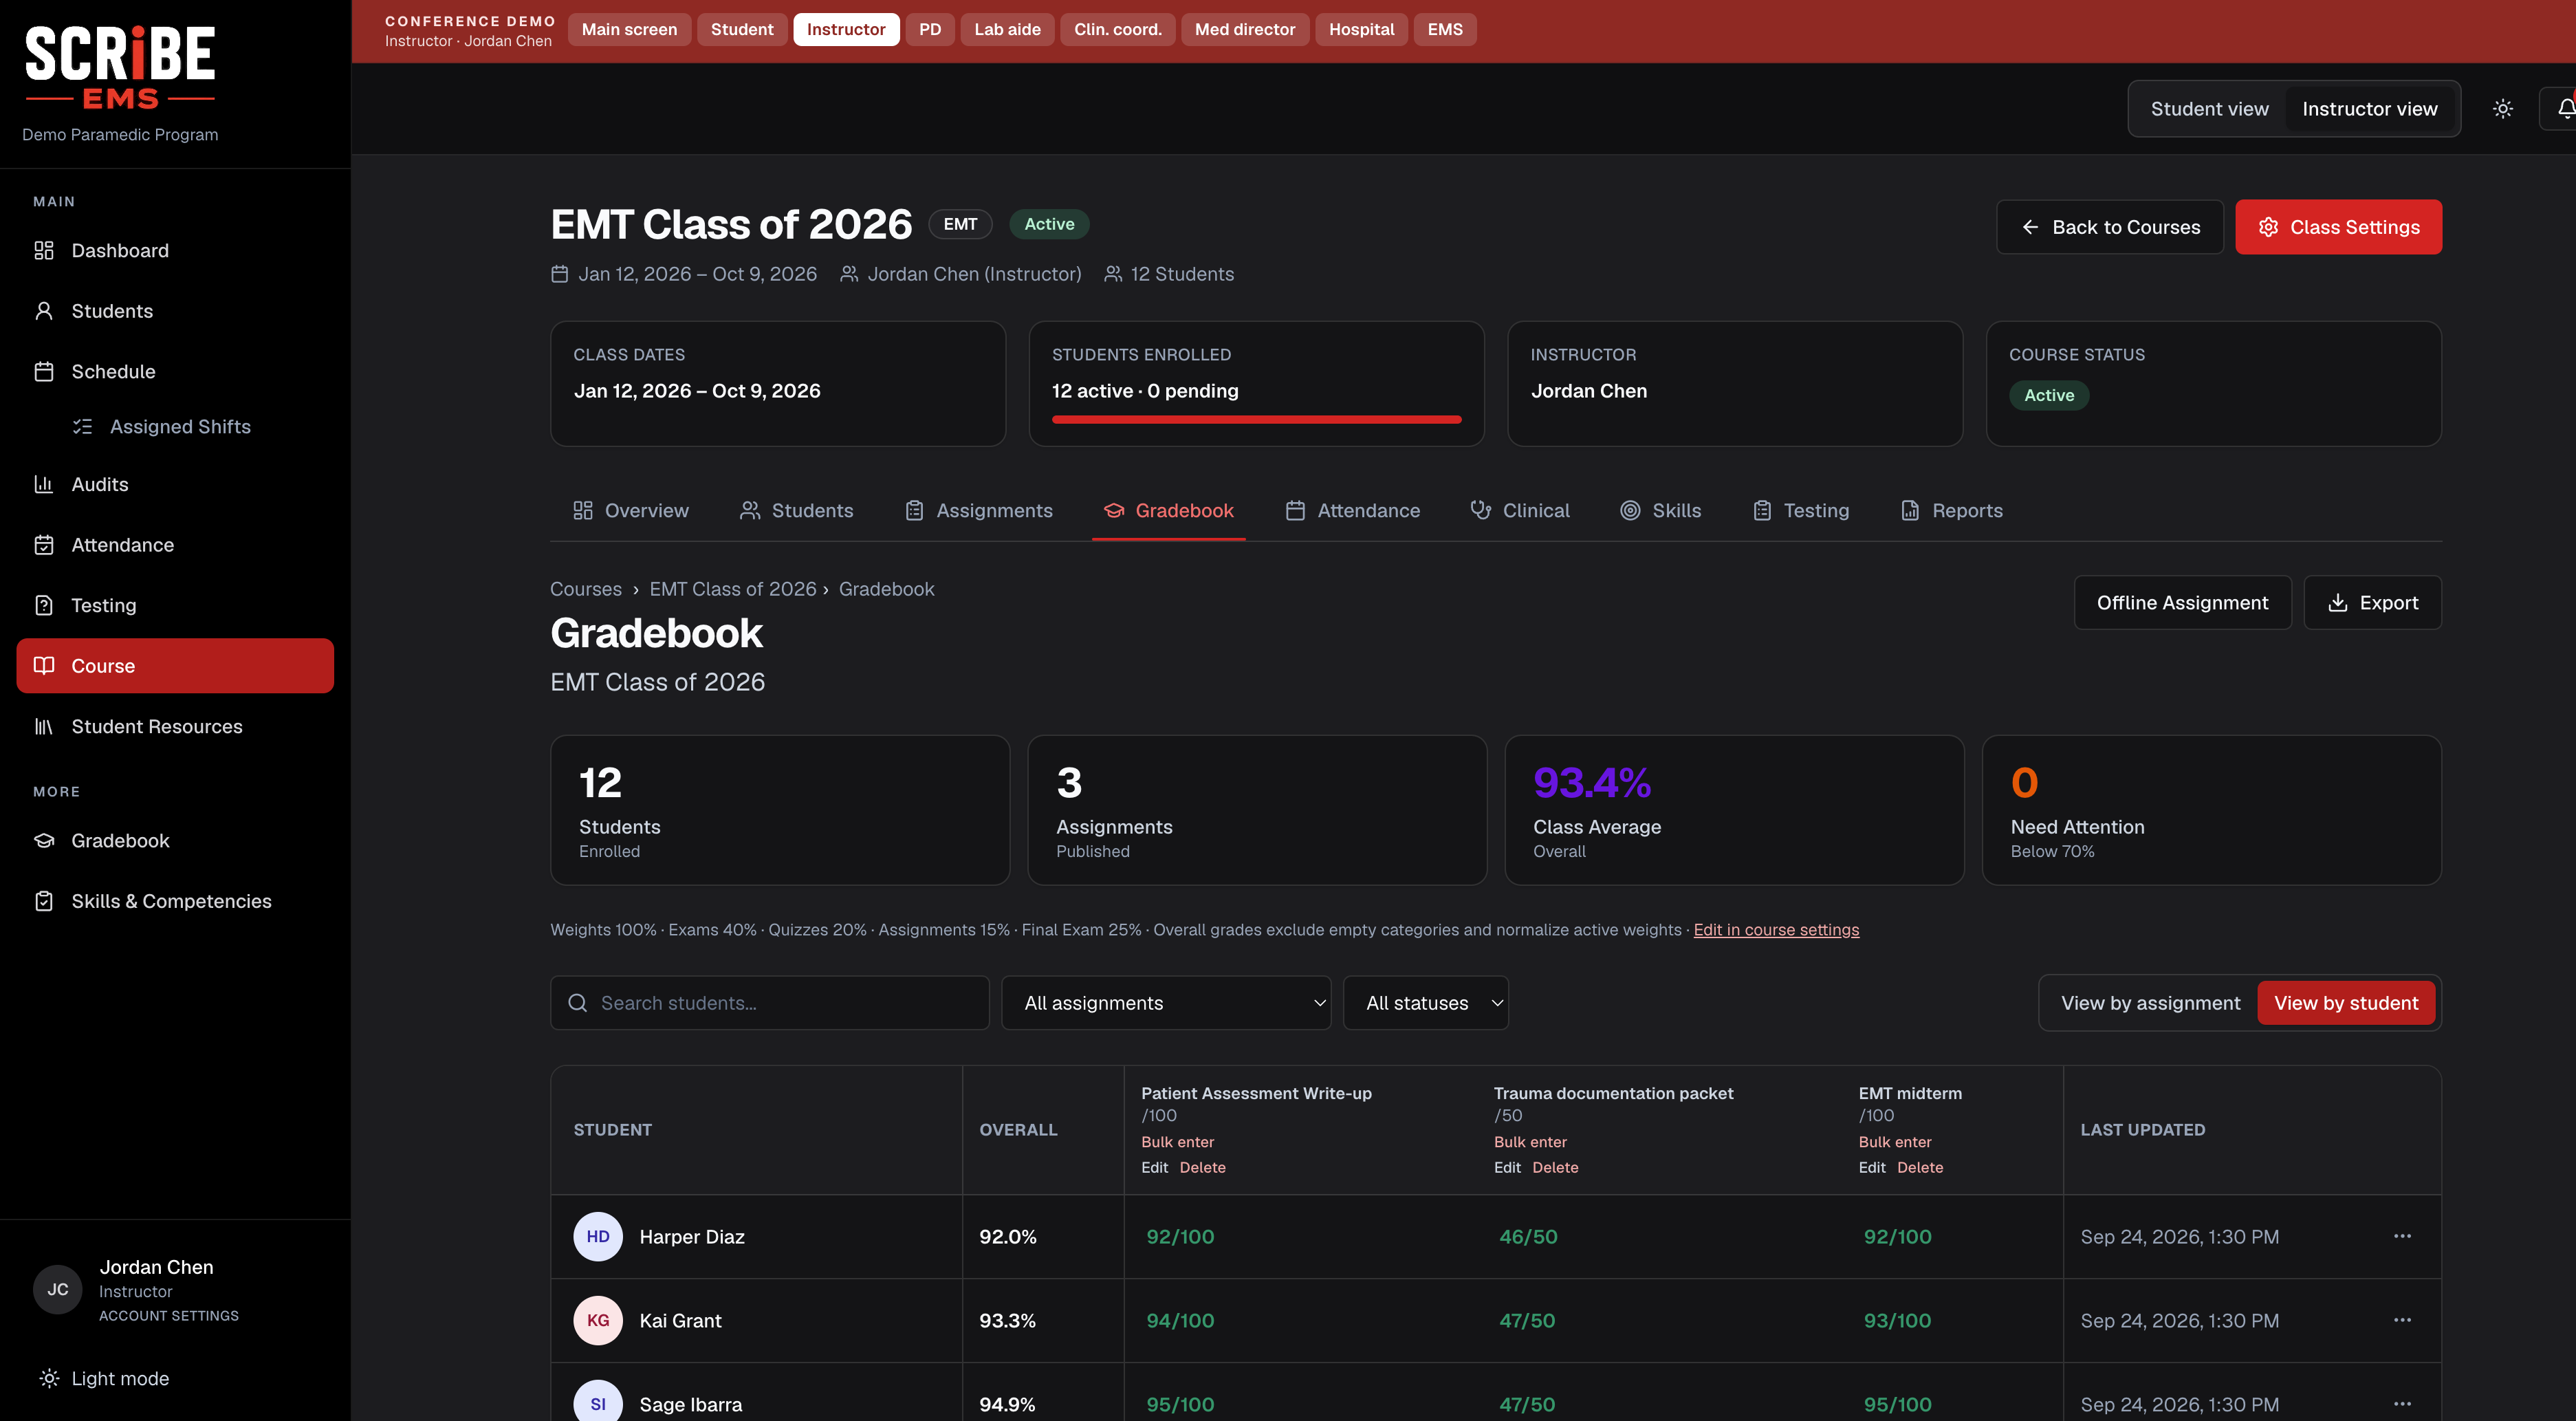
Task: Open the Dashboard sidebar item
Action: 175,250
